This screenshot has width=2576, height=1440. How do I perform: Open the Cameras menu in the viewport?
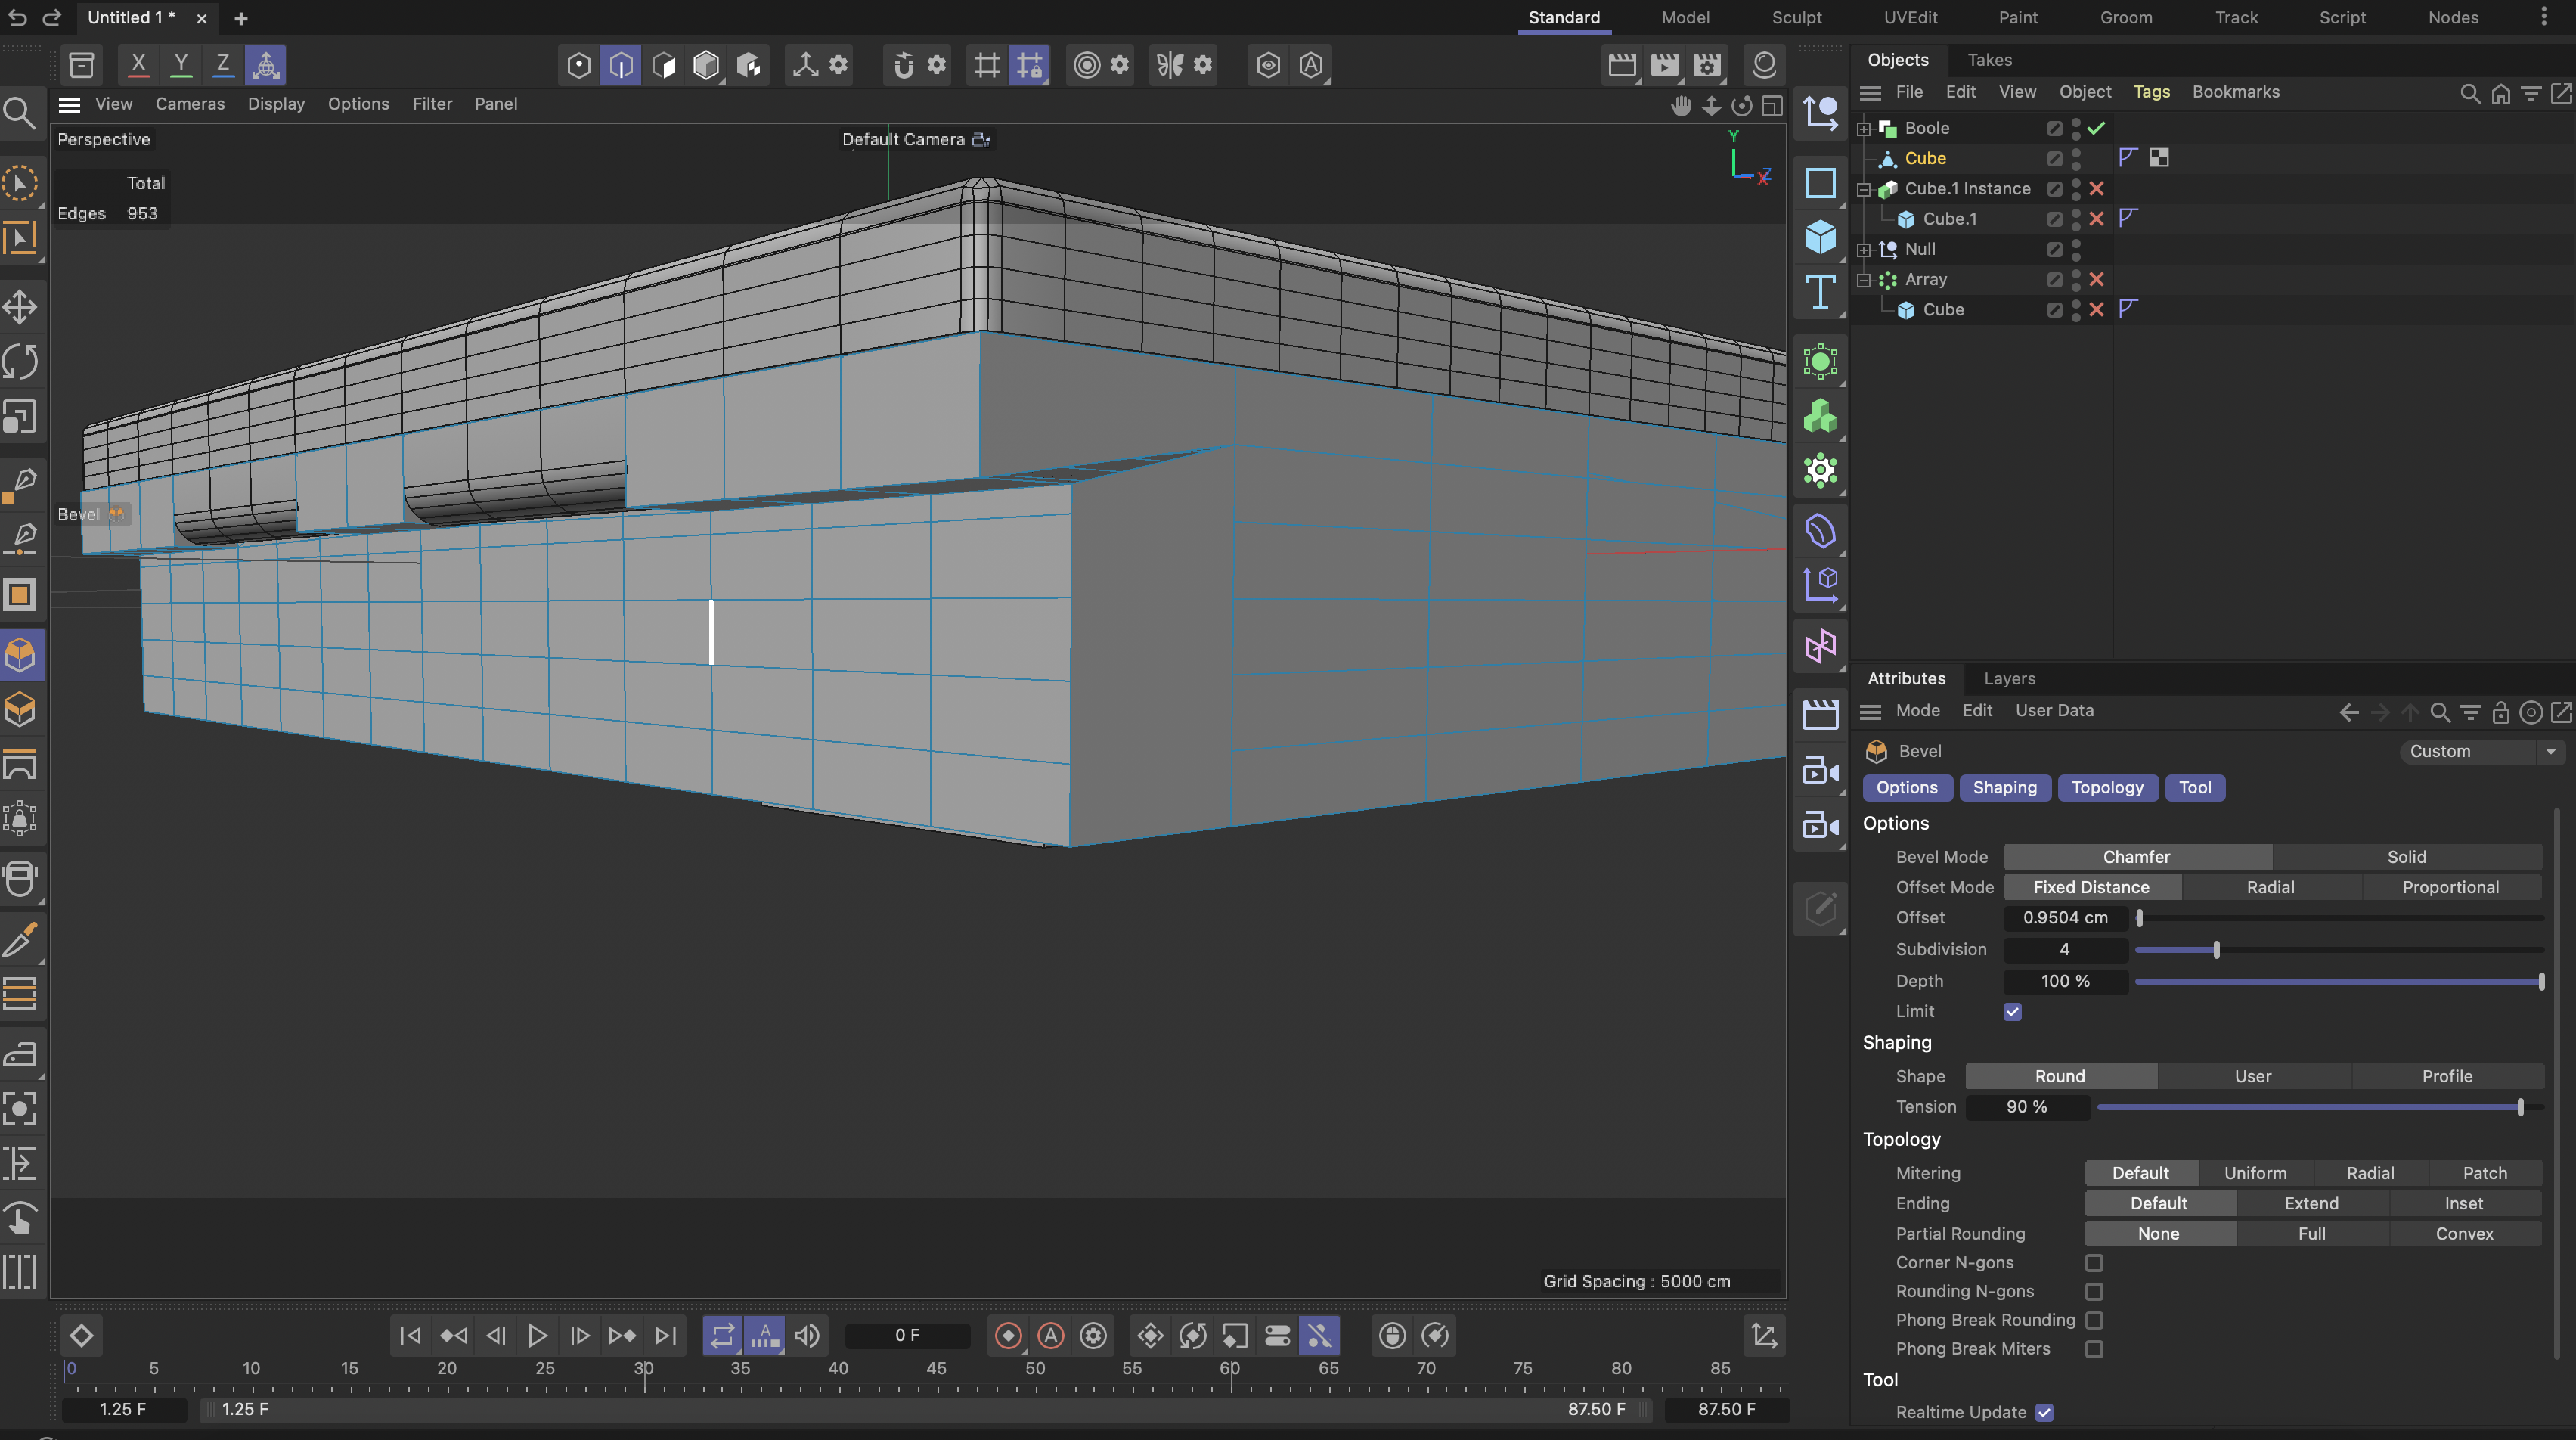tap(190, 103)
